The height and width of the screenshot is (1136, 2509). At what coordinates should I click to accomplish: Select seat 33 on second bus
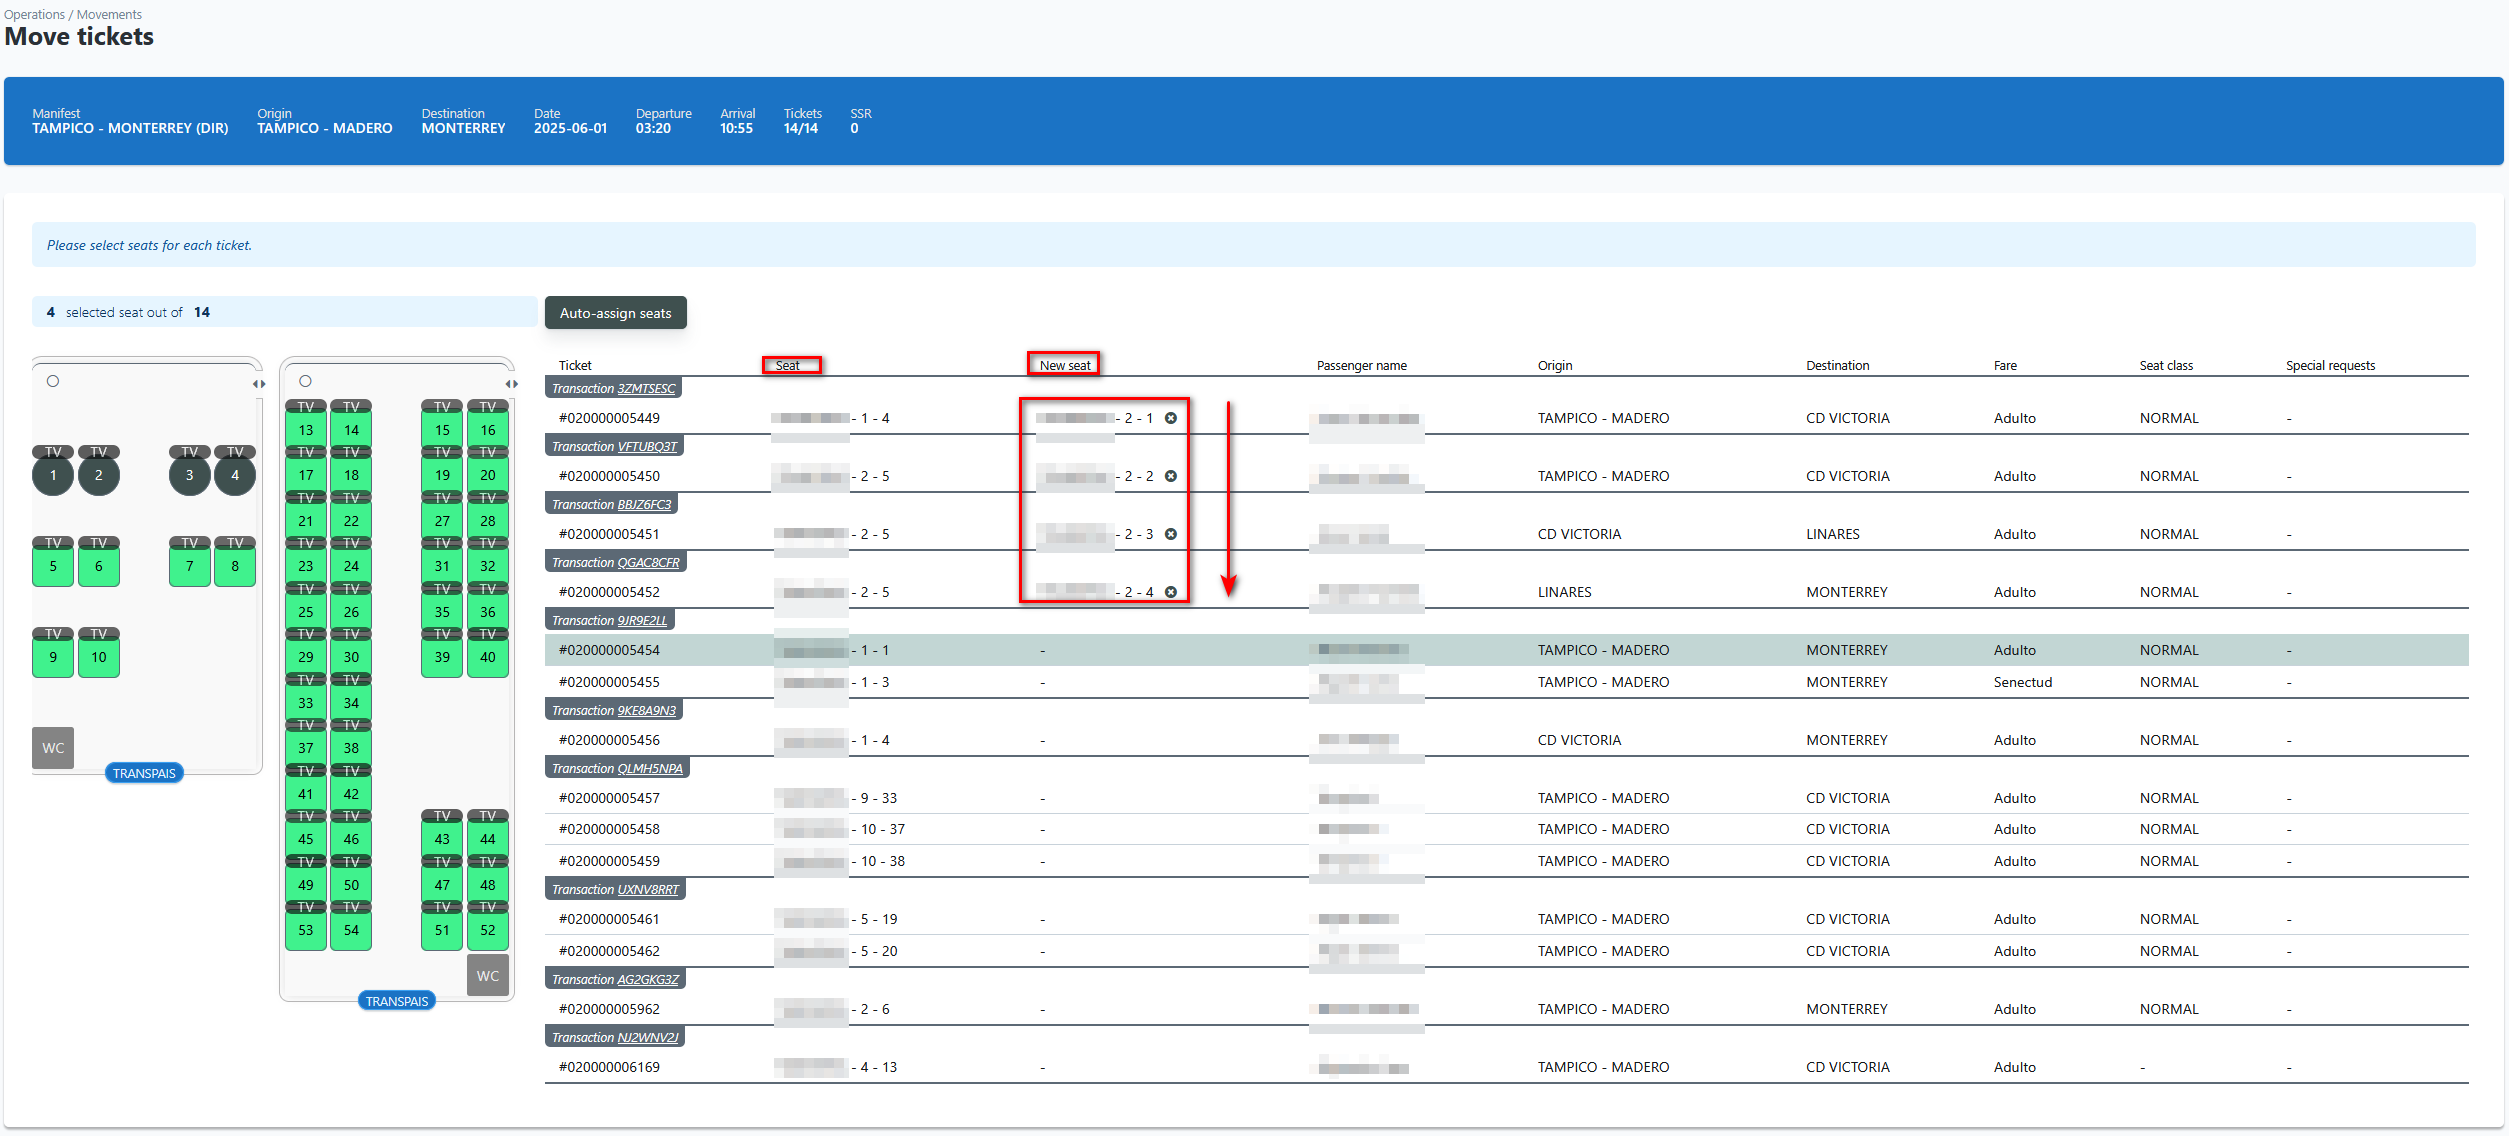306,703
